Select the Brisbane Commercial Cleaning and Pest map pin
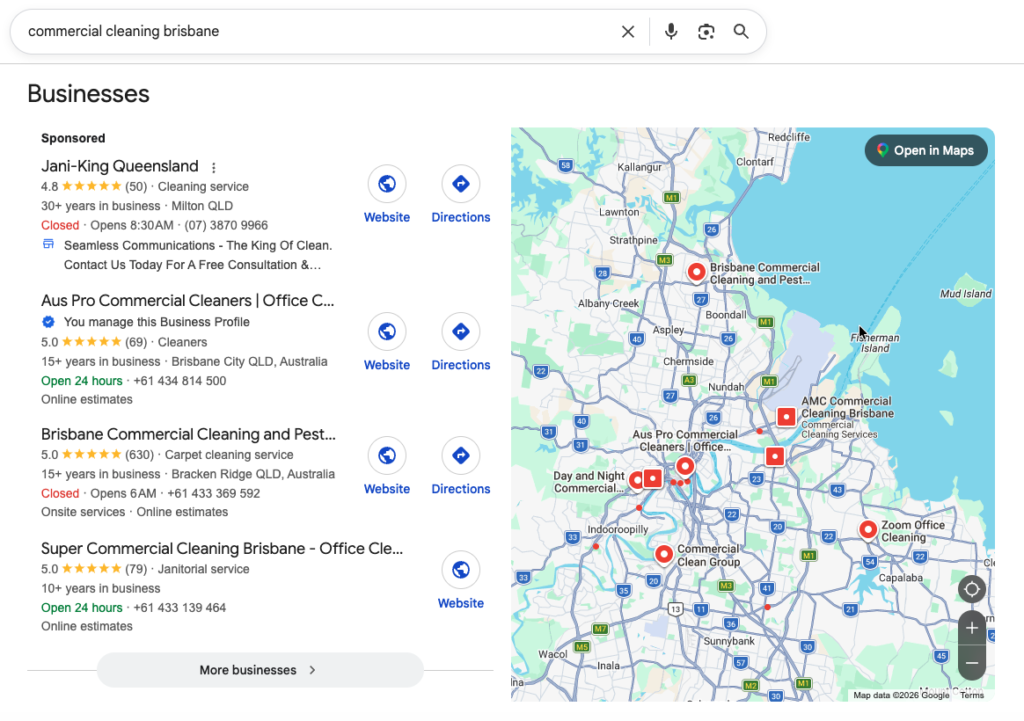1024x721 pixels. [x=696, y=272]
